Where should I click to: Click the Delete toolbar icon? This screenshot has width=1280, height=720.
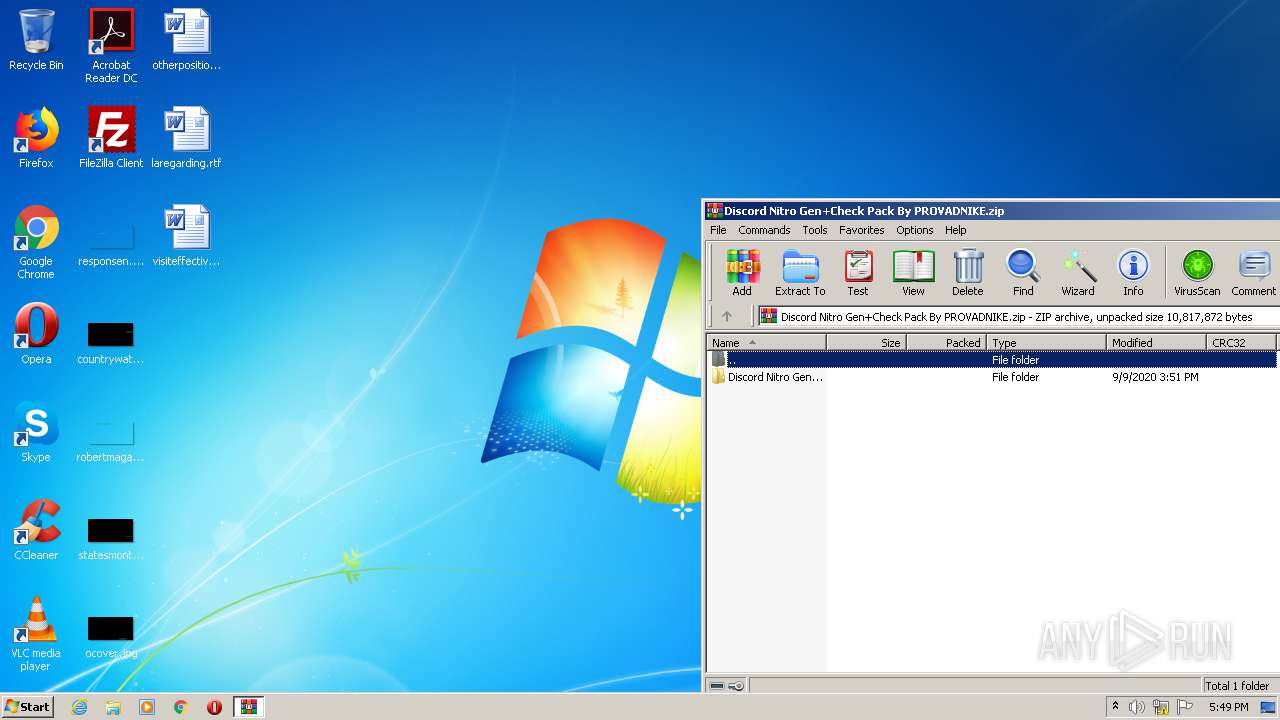967,273
